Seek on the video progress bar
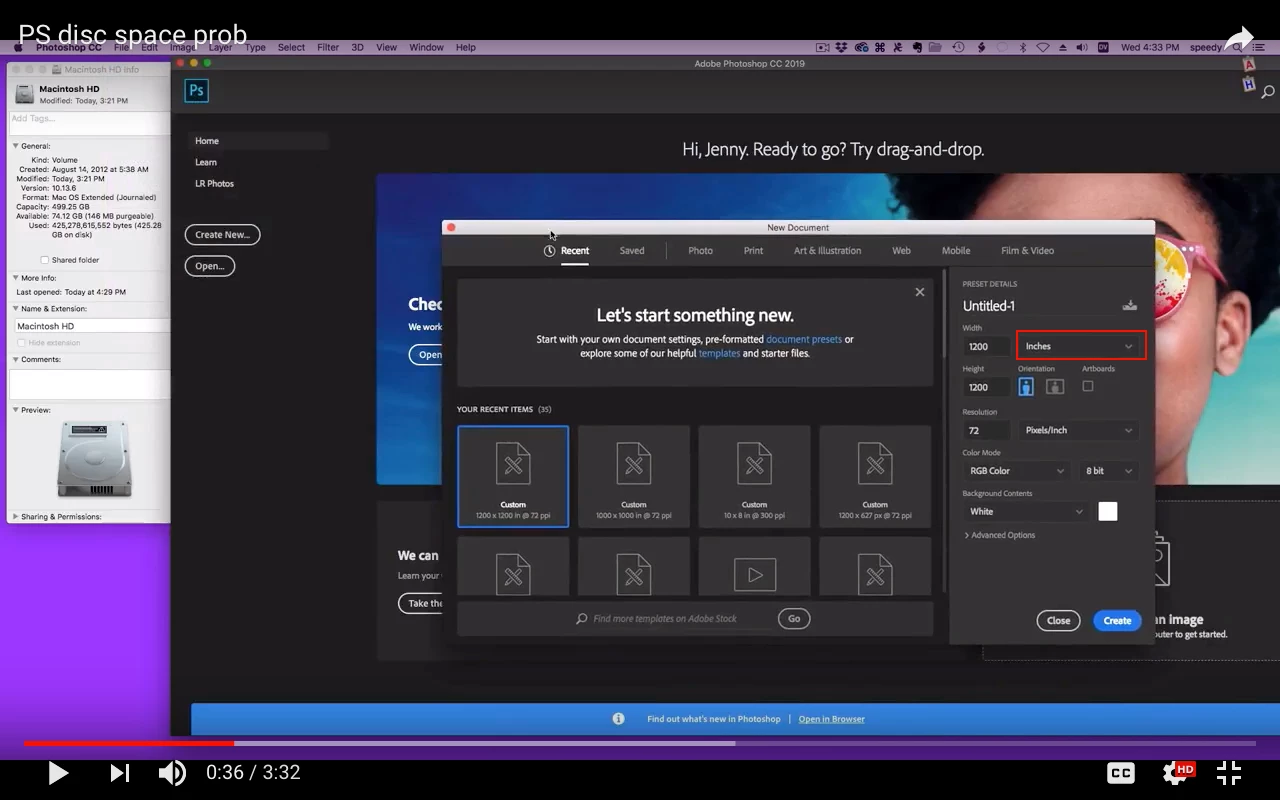 point(640,743)
